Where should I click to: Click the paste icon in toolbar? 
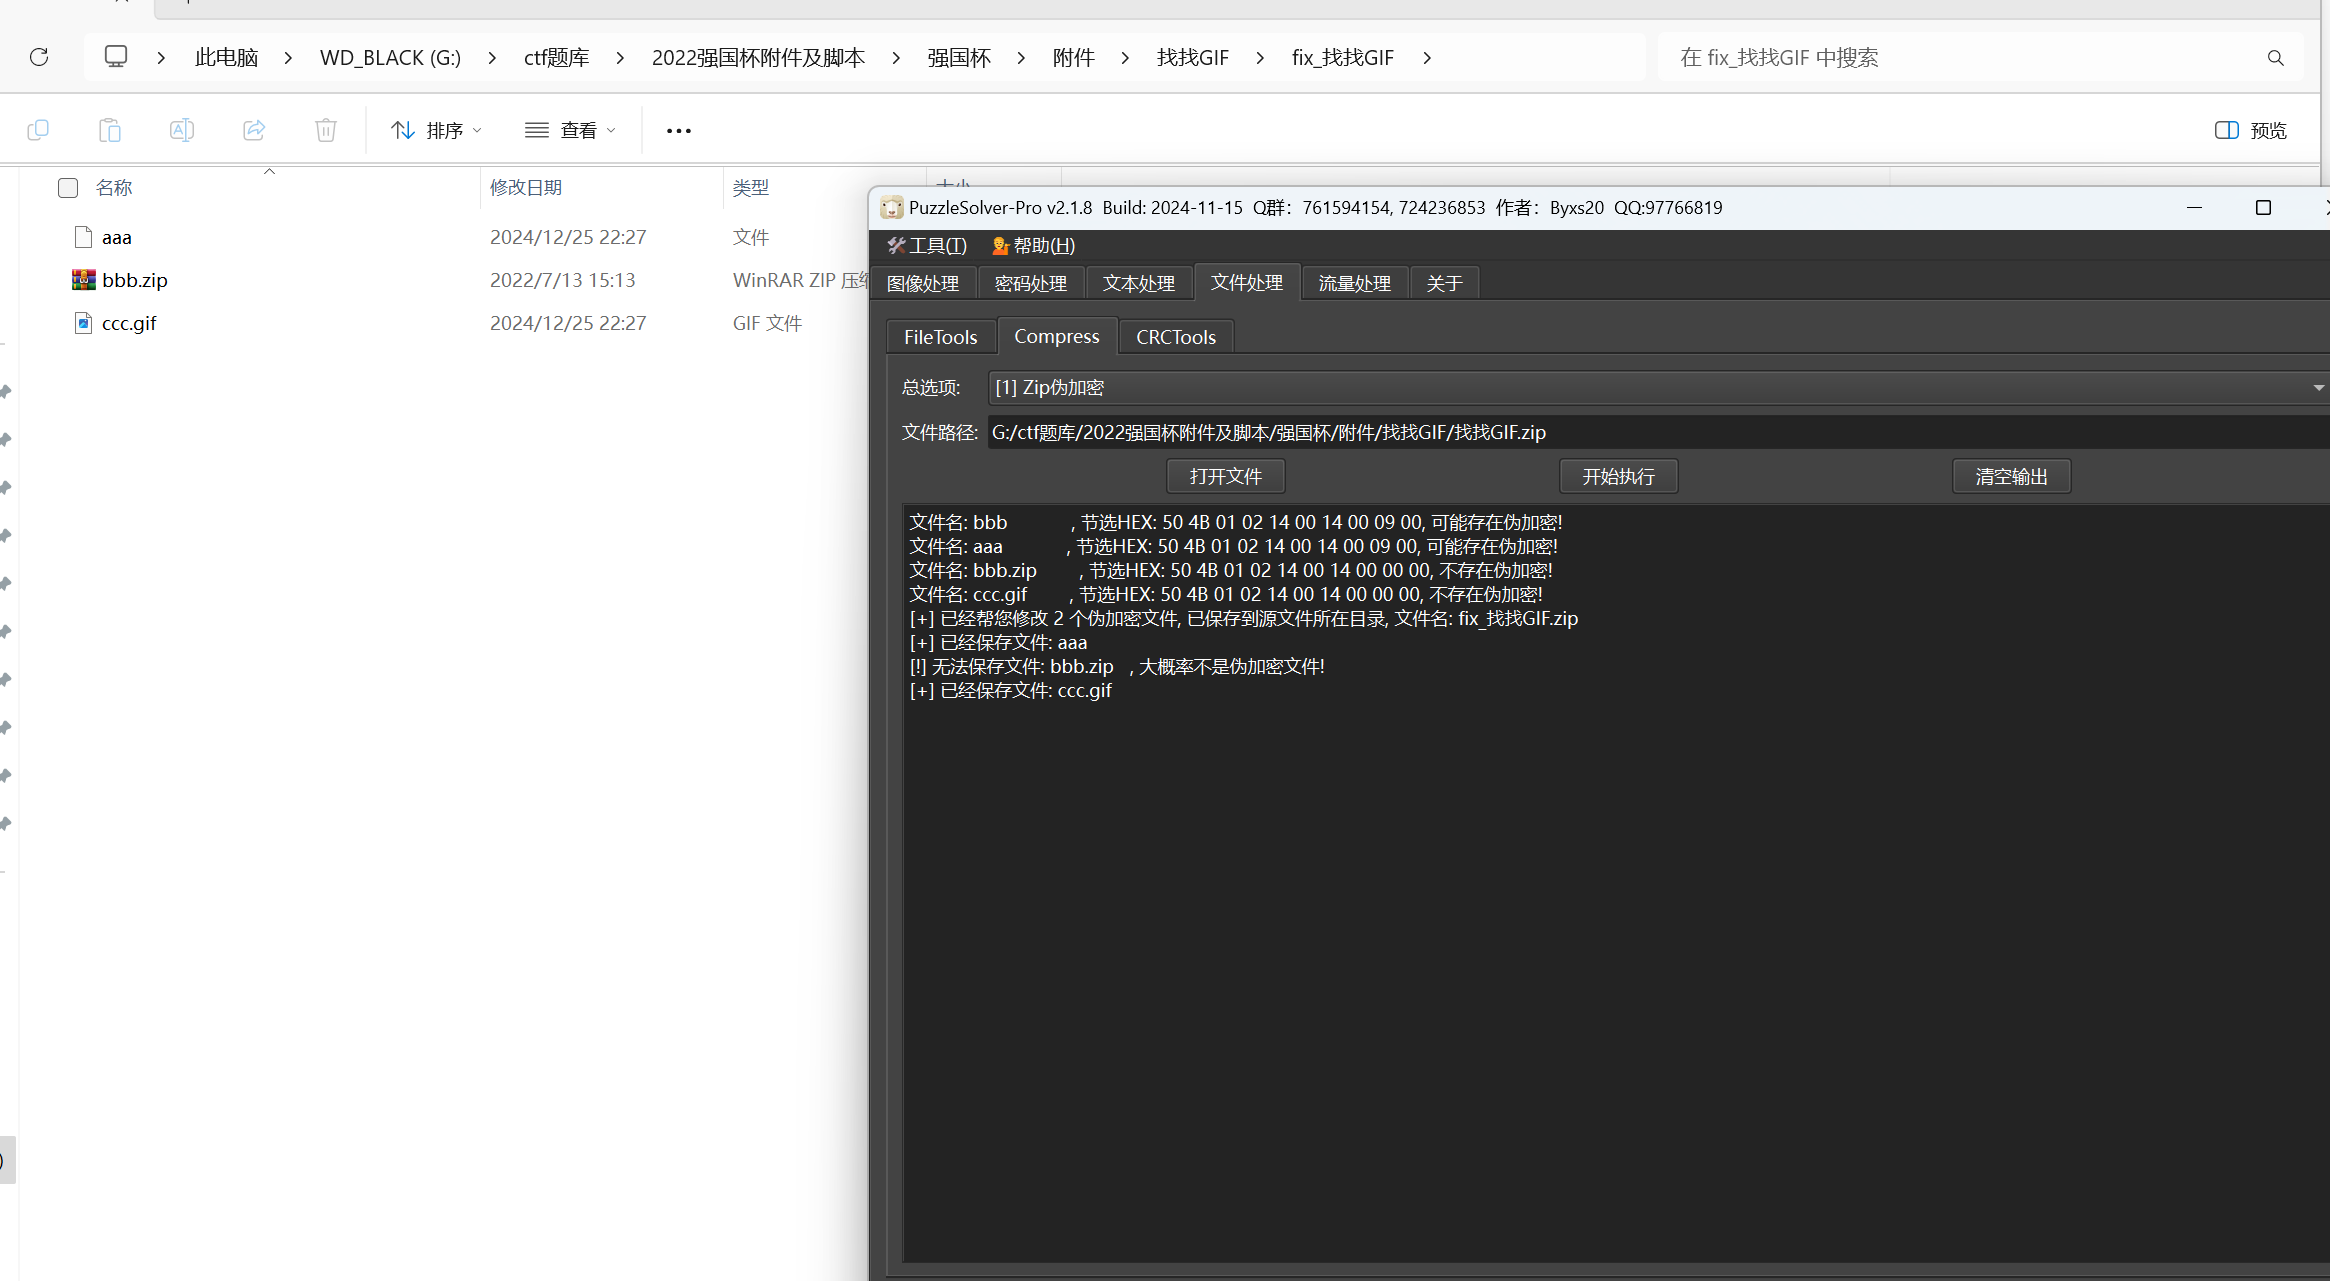click(110, 130)
